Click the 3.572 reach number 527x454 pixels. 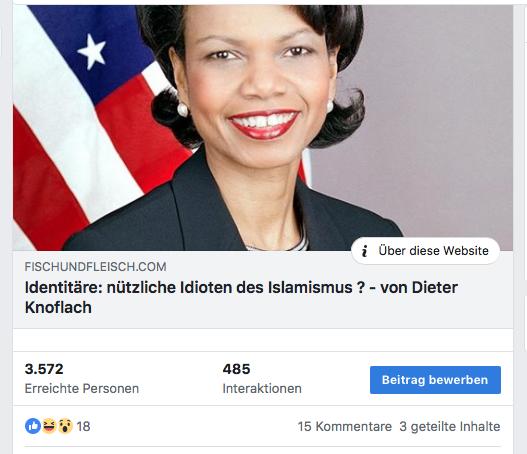[x=44, y=369]
